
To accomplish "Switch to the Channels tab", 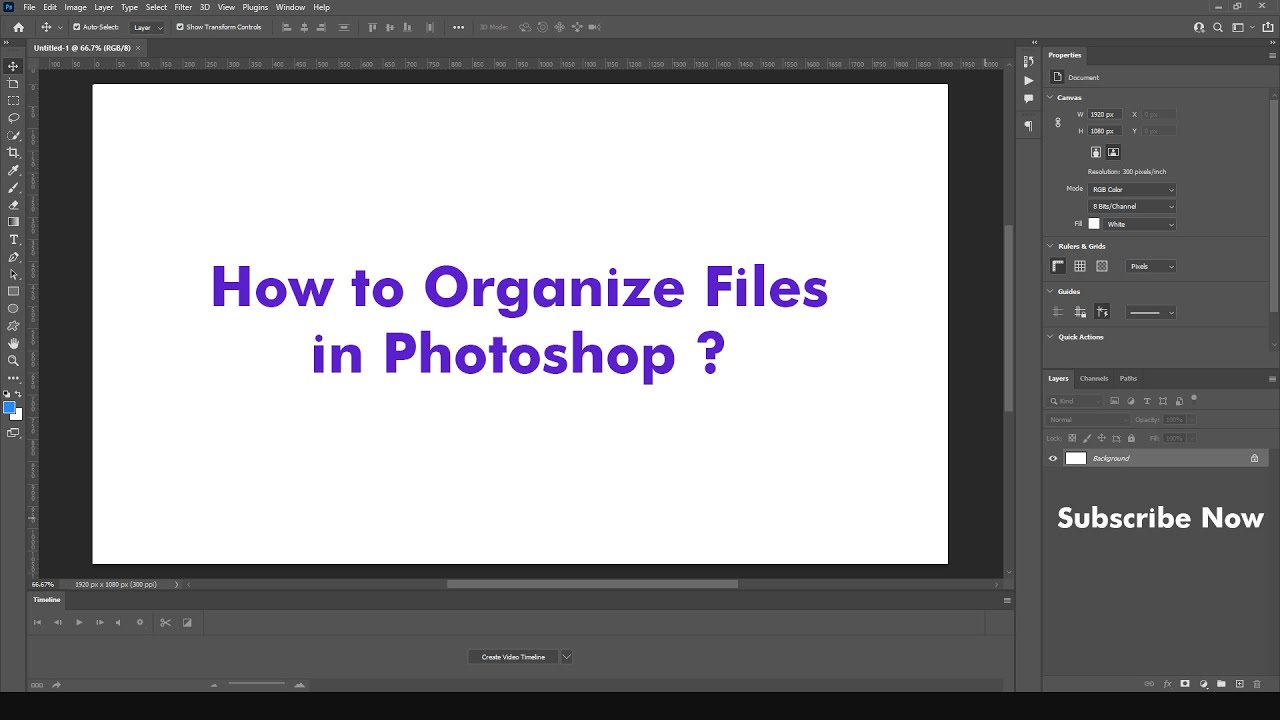I will click(x=1094, y=378).
